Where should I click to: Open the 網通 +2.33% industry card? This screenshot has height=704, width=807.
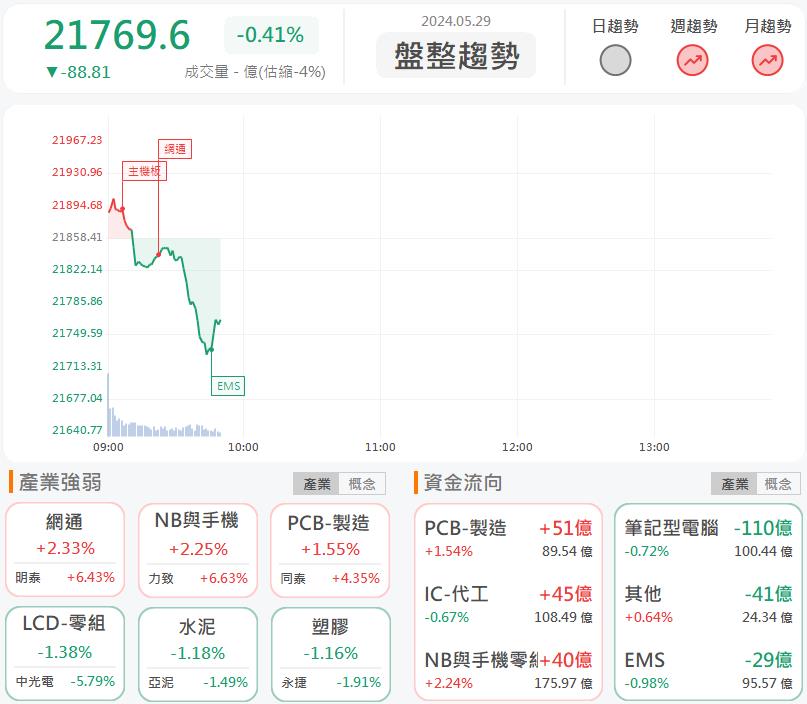click(x=65, y=550)
